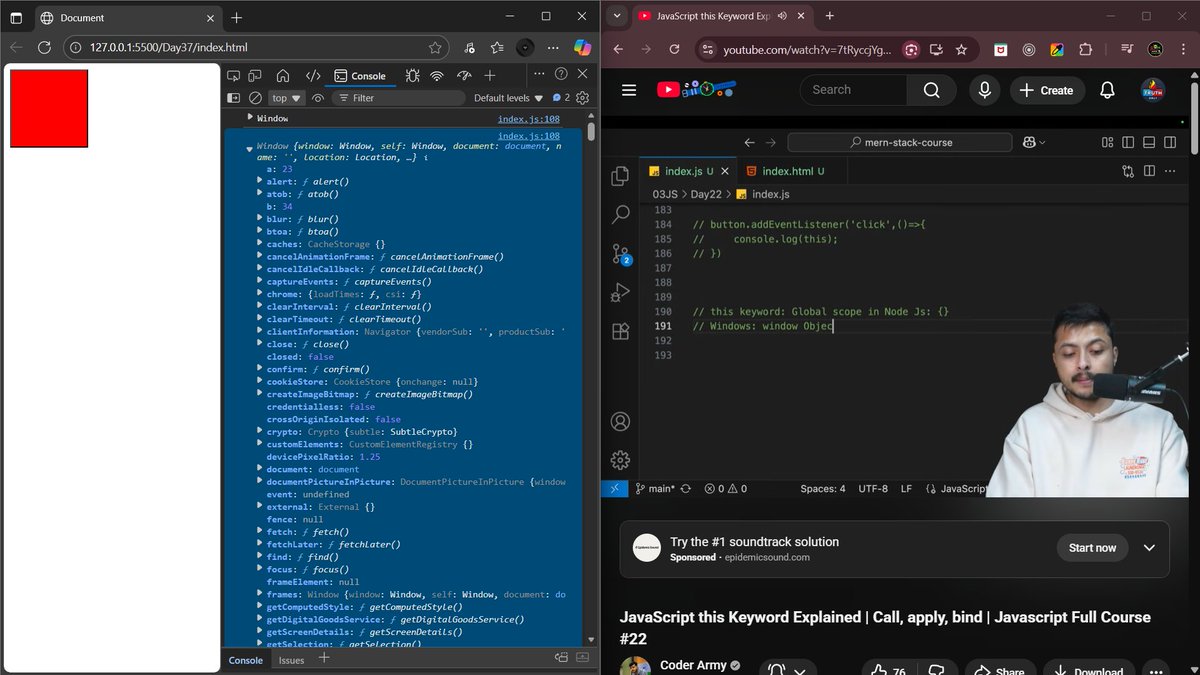Open the Coder Army channel page

pyautogui.click(x=694, y=665)
